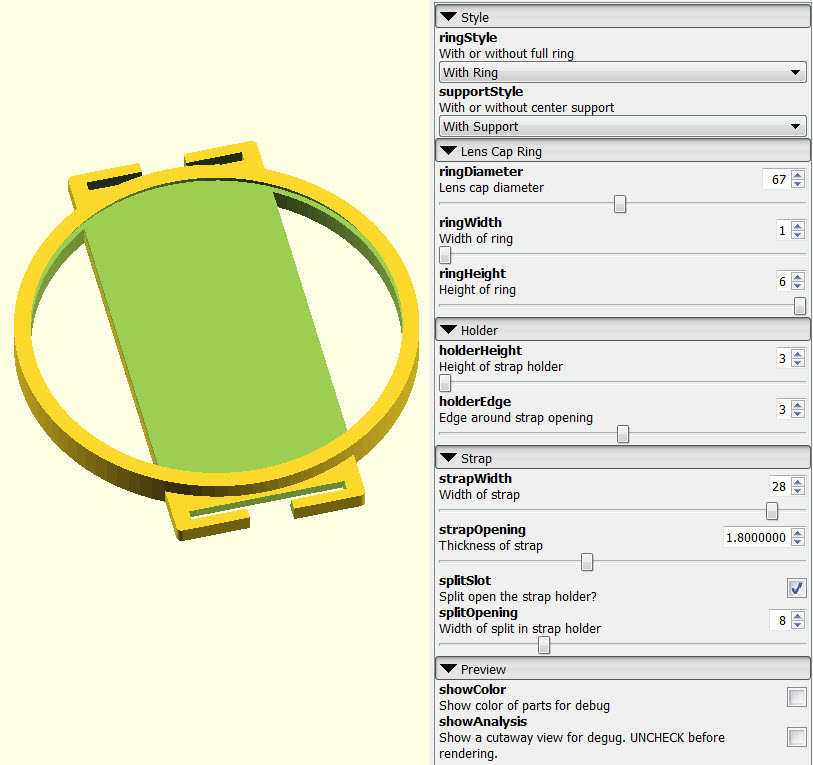Increase strapOpening with up arrow
The width and height of the screenshot is (813, 765).
pos(798,533)
